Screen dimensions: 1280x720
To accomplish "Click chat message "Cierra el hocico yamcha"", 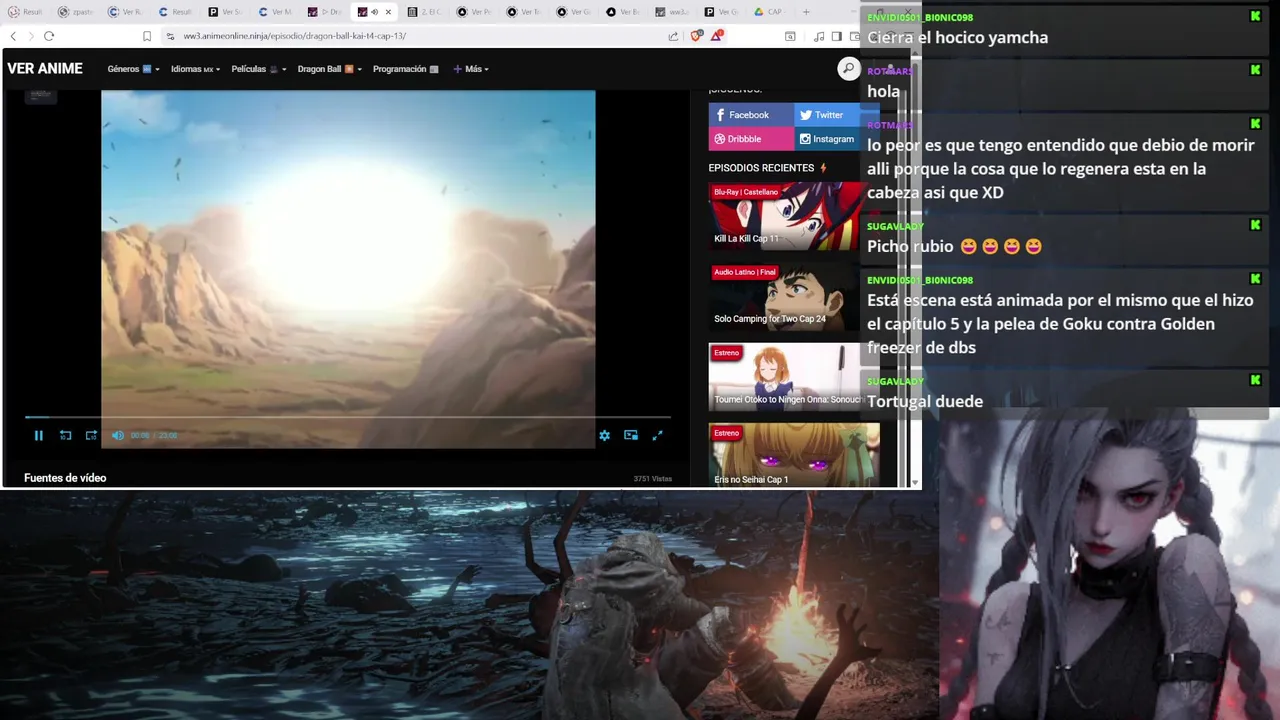I will pos(957,37).
